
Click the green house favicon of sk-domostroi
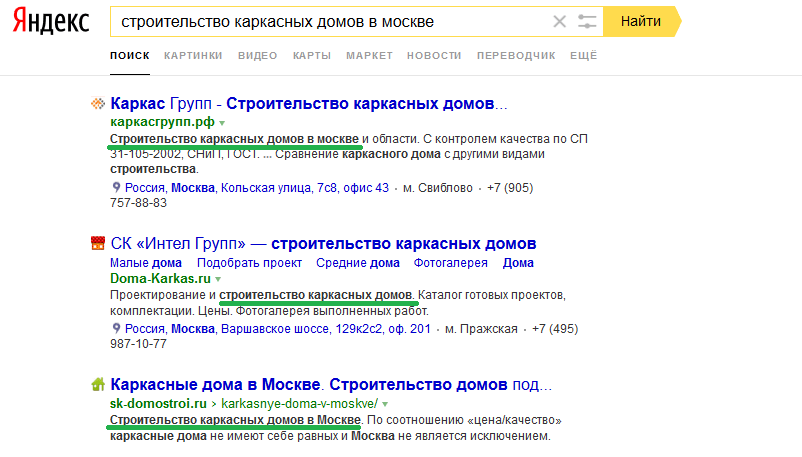coord(98,383)
